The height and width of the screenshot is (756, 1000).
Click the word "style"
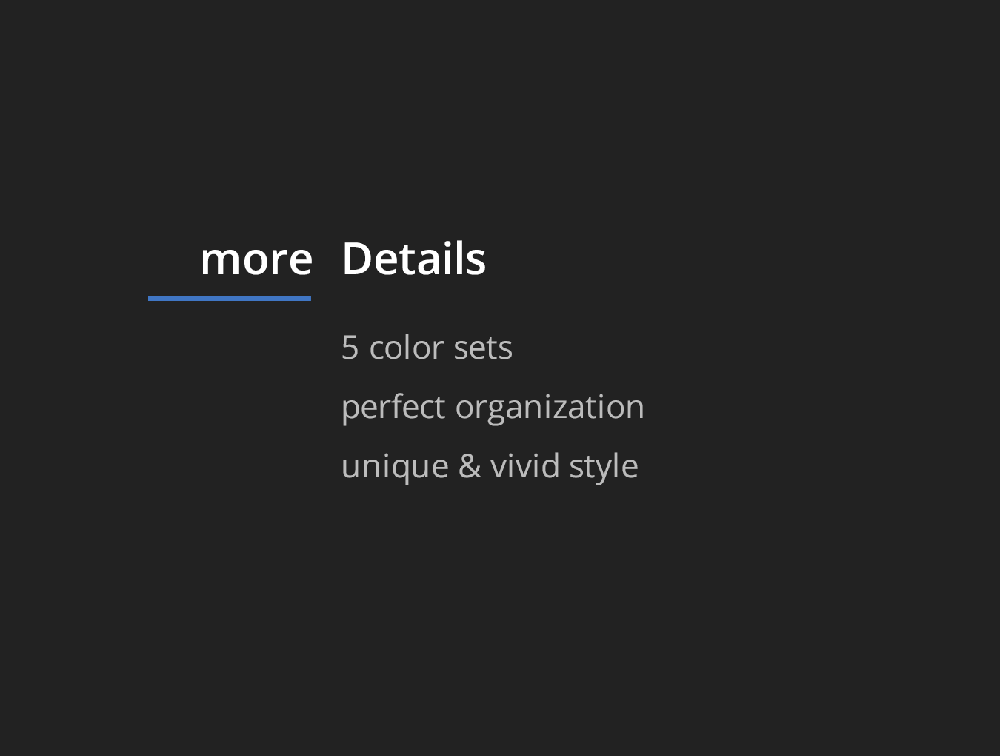coord(603,468)
